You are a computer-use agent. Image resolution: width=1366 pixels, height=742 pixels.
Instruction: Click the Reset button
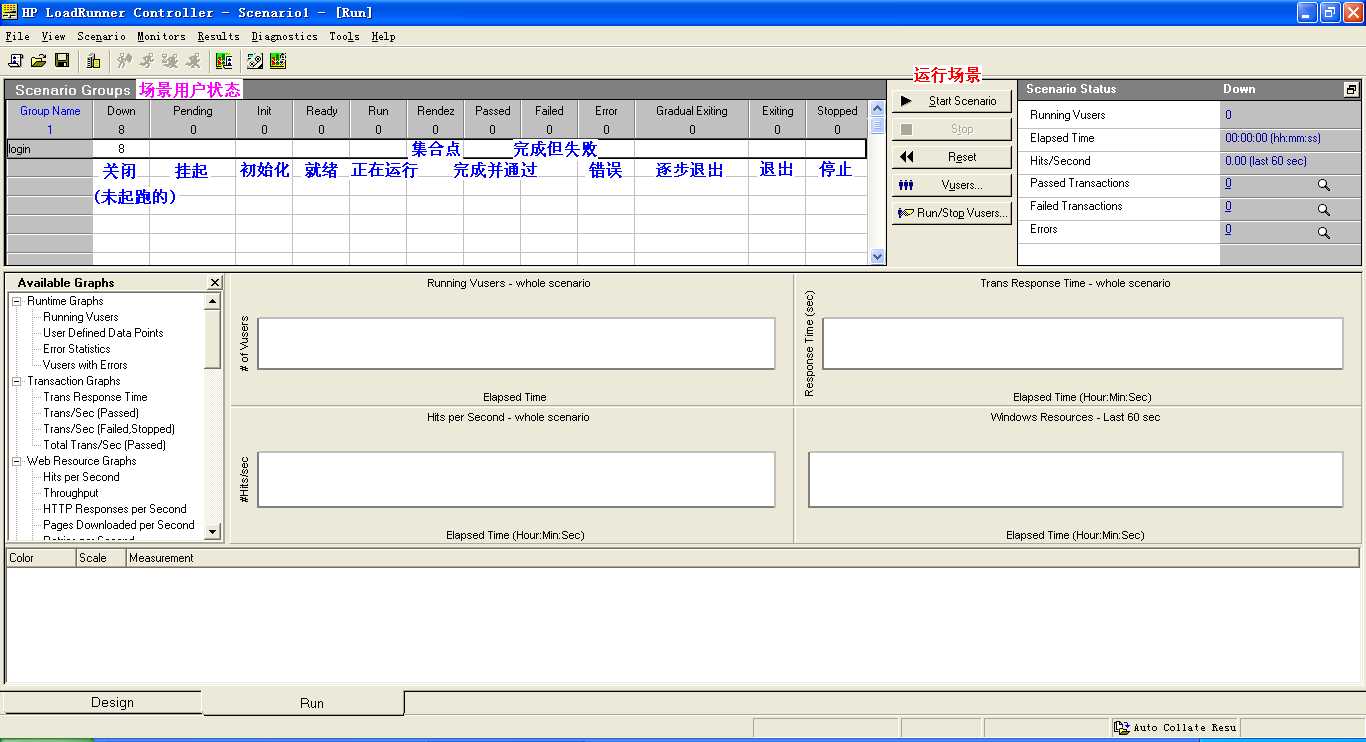coord(951,157)
